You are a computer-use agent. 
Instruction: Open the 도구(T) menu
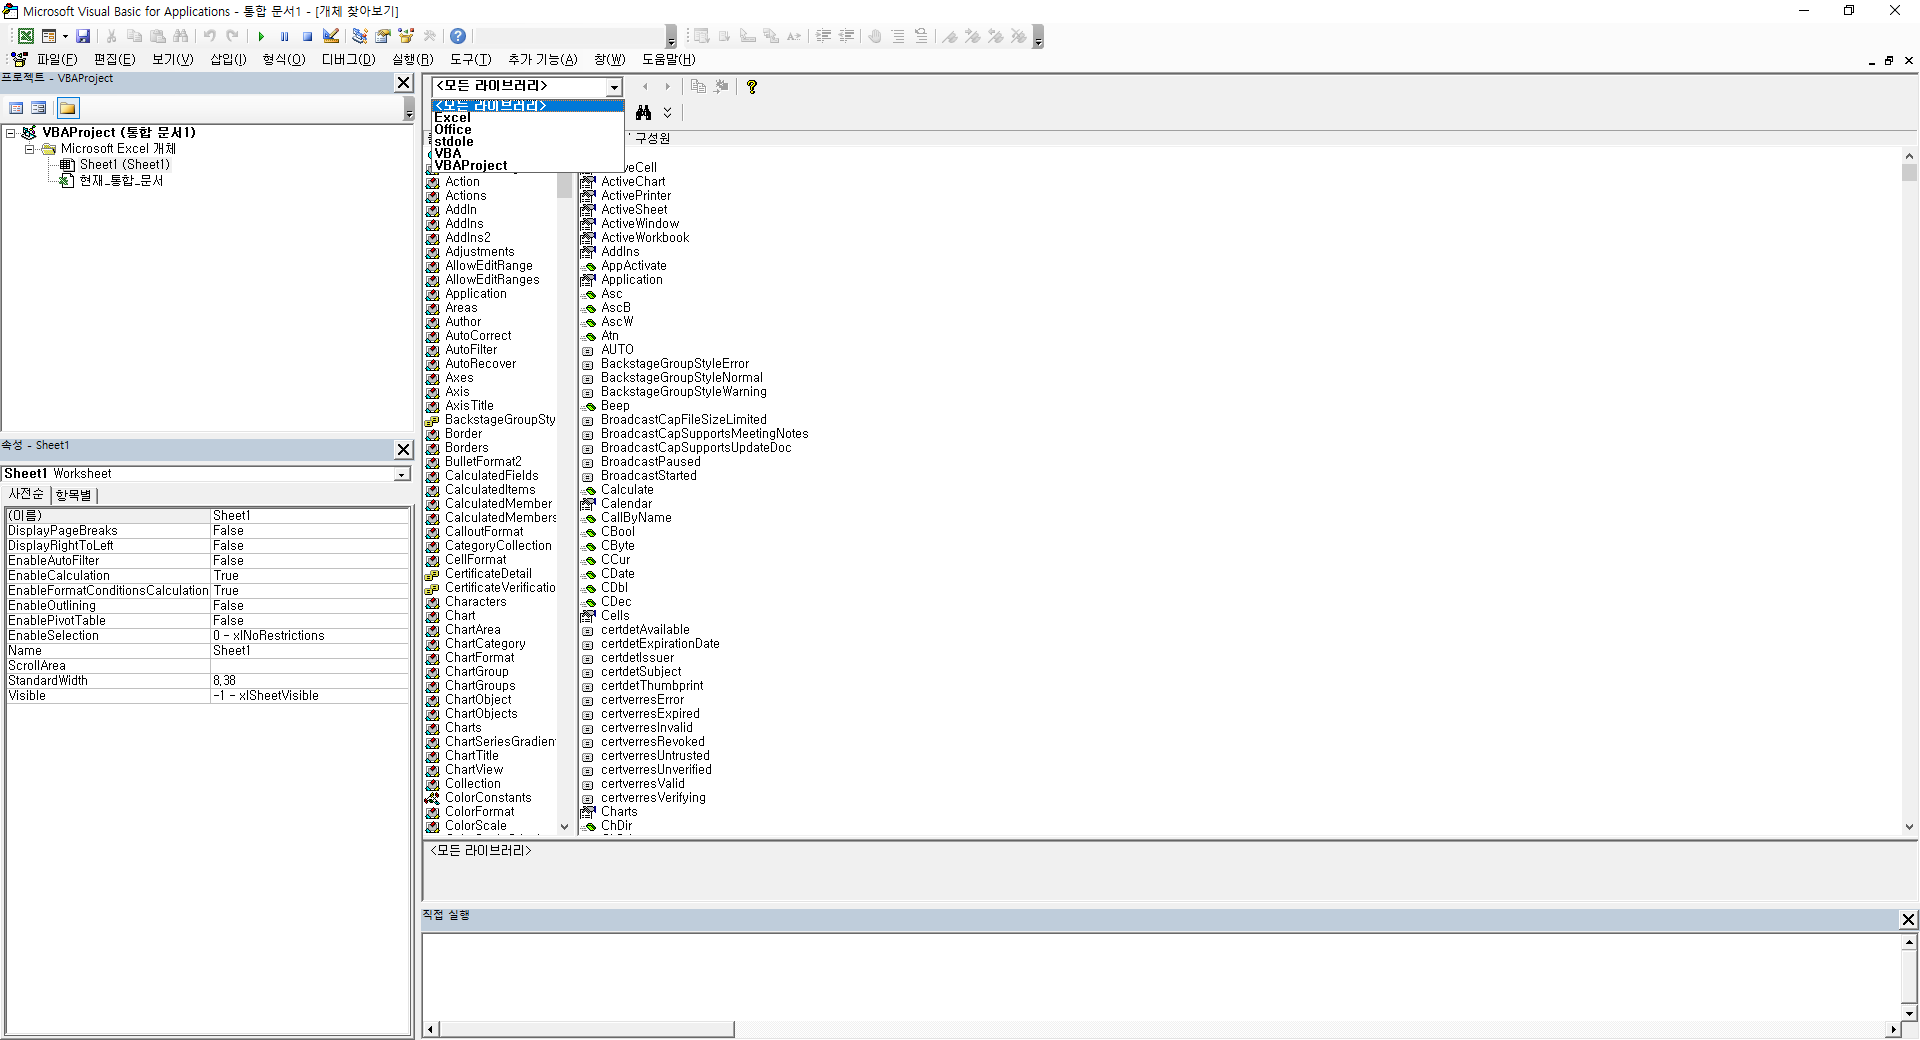470,60
